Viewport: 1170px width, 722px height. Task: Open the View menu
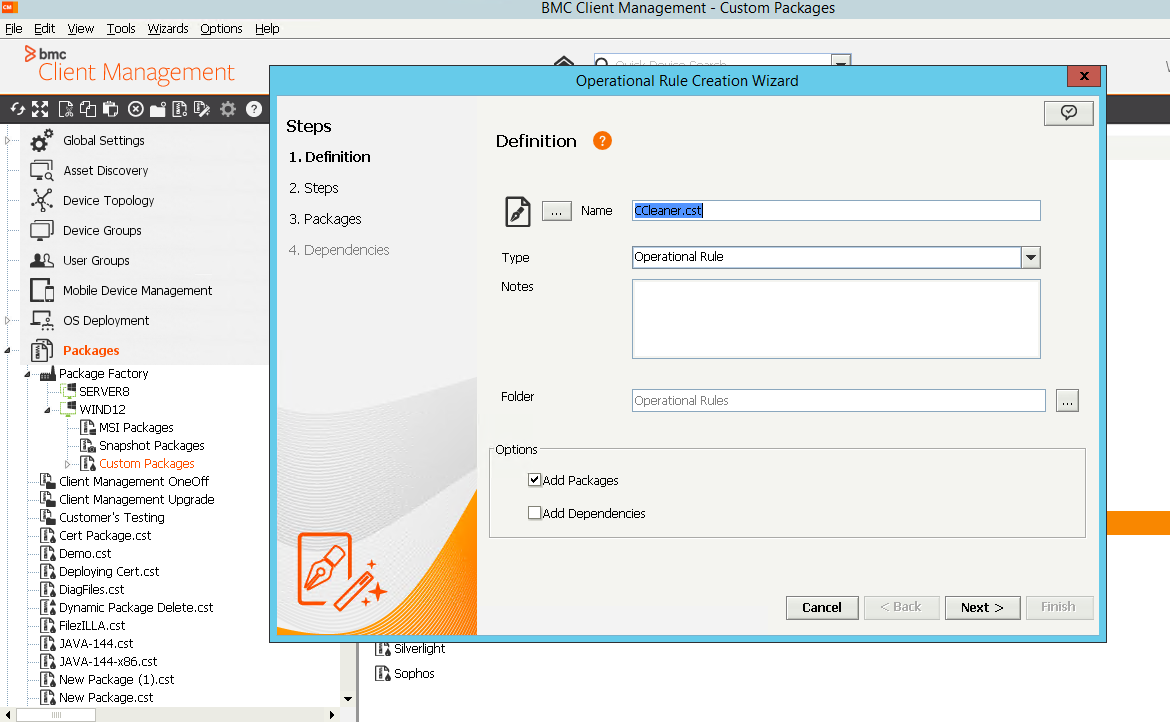(x=81, y=28)
